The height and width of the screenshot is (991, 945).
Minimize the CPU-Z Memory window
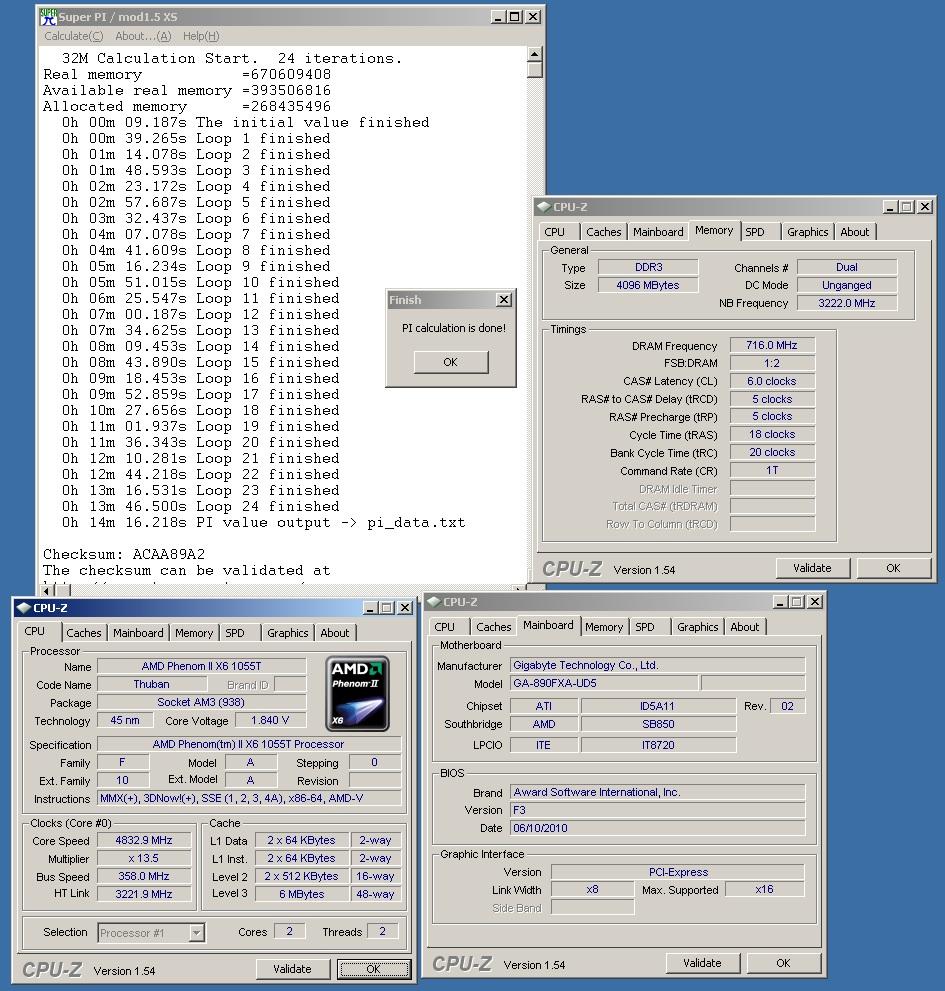pos(890,207)
